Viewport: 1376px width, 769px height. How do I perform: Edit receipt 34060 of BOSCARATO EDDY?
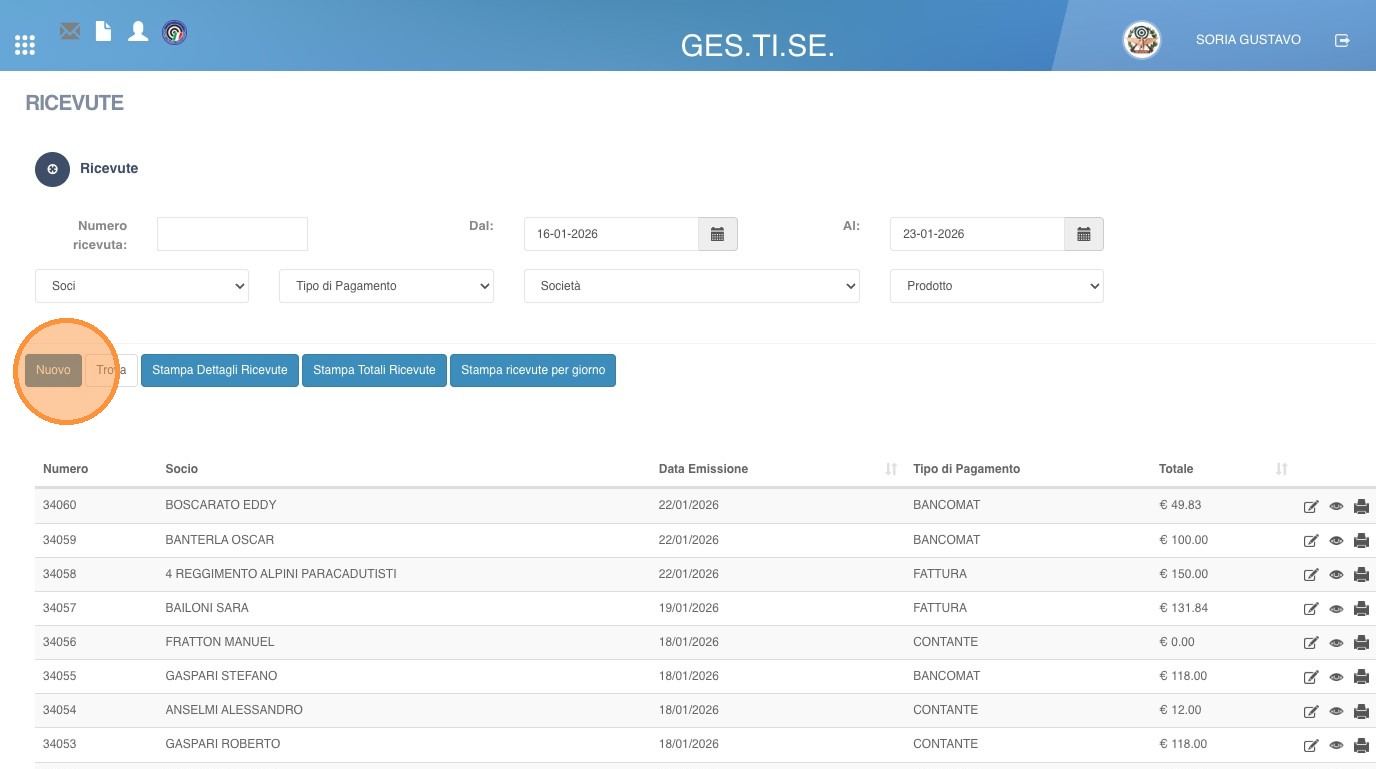point(1311,507)
